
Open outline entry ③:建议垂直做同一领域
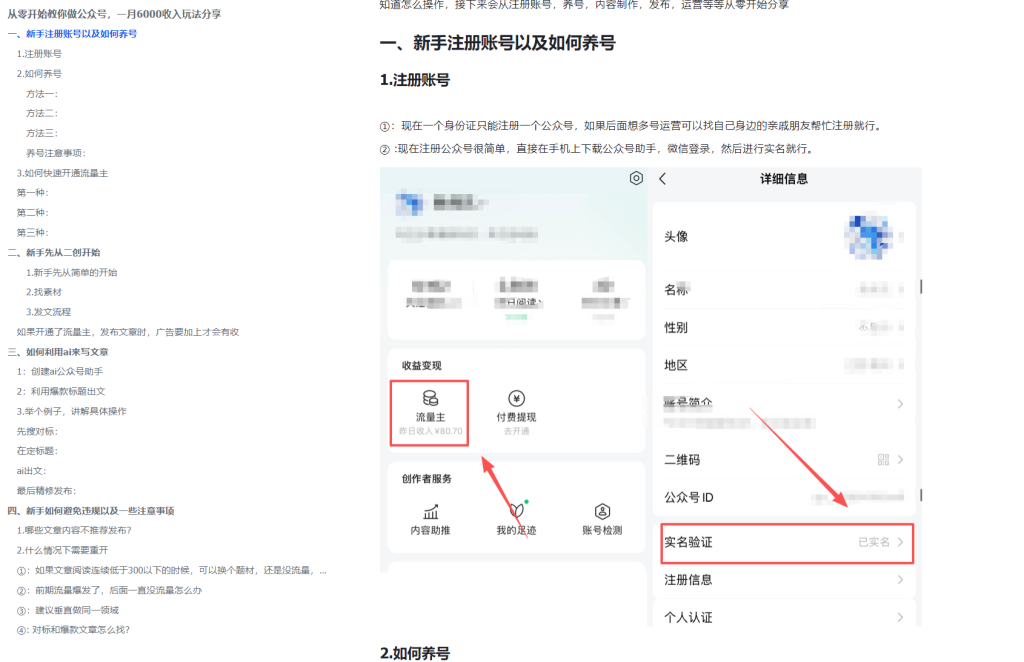point(68,610)
